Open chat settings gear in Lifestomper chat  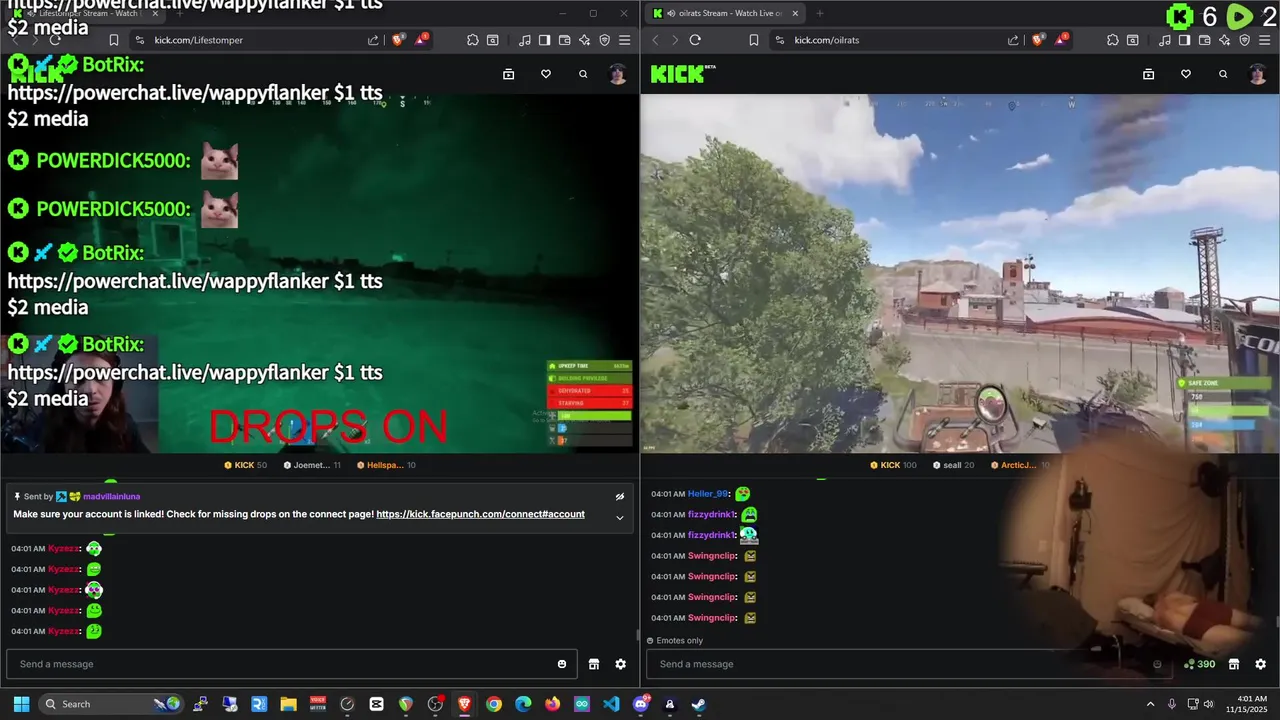click(621, 664)
